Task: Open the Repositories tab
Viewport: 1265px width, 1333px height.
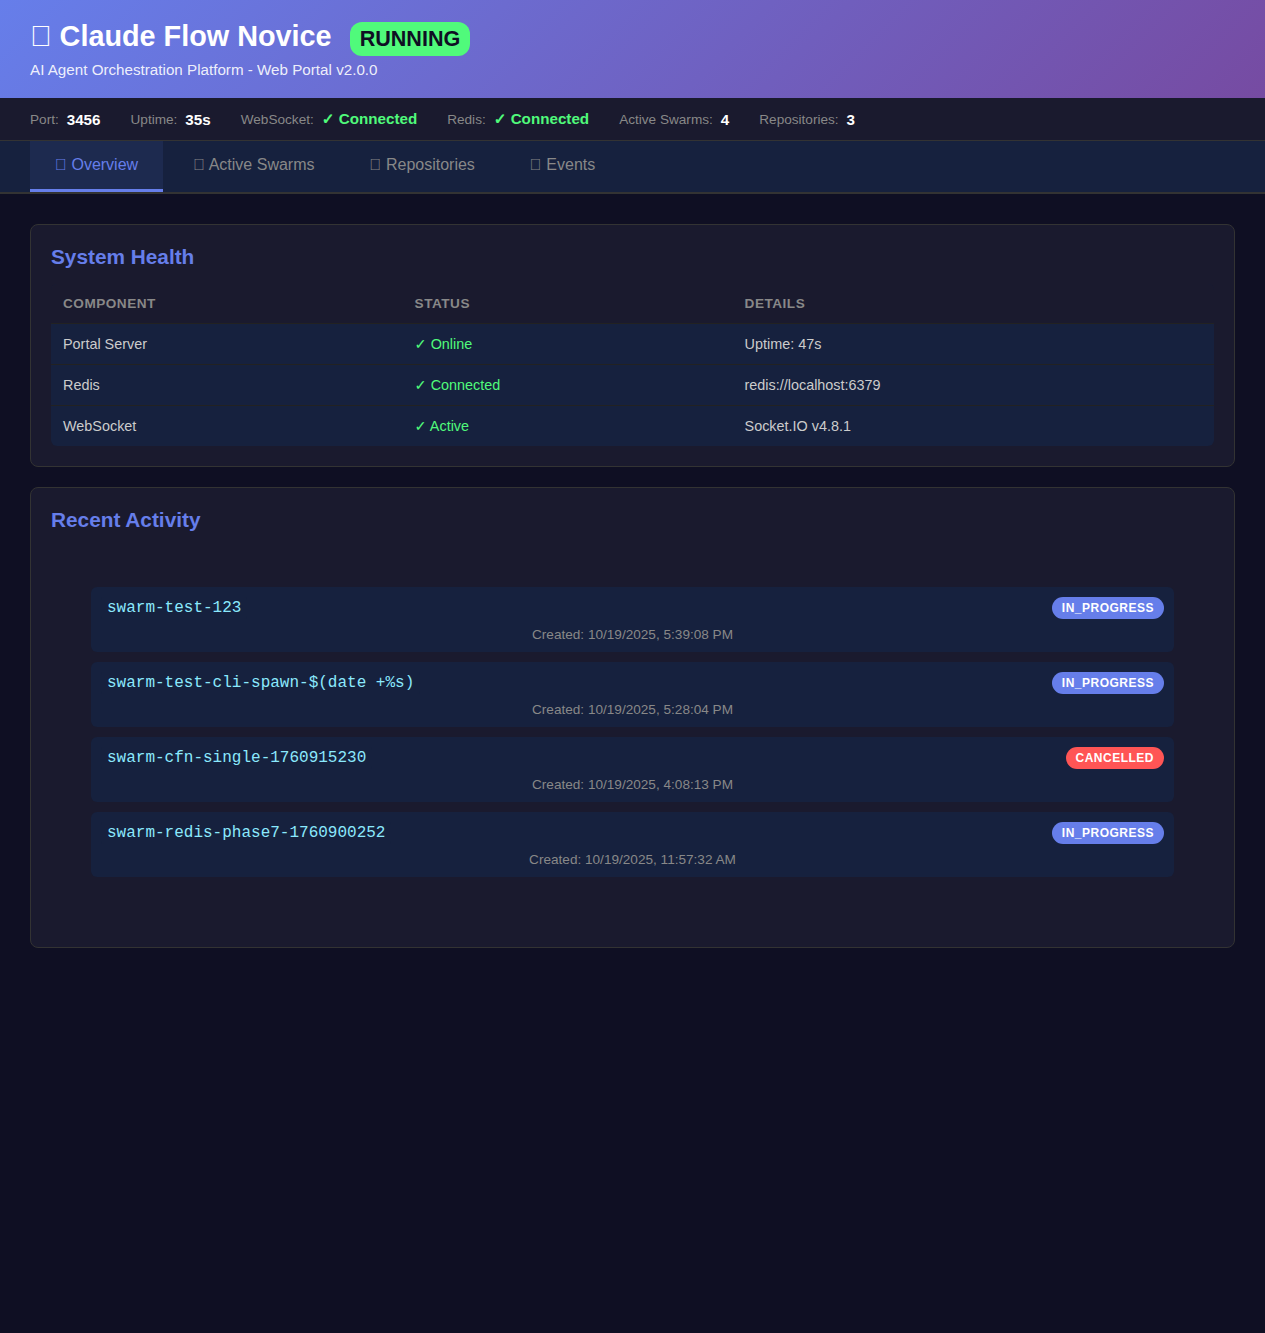Action: tap(422, 165)
